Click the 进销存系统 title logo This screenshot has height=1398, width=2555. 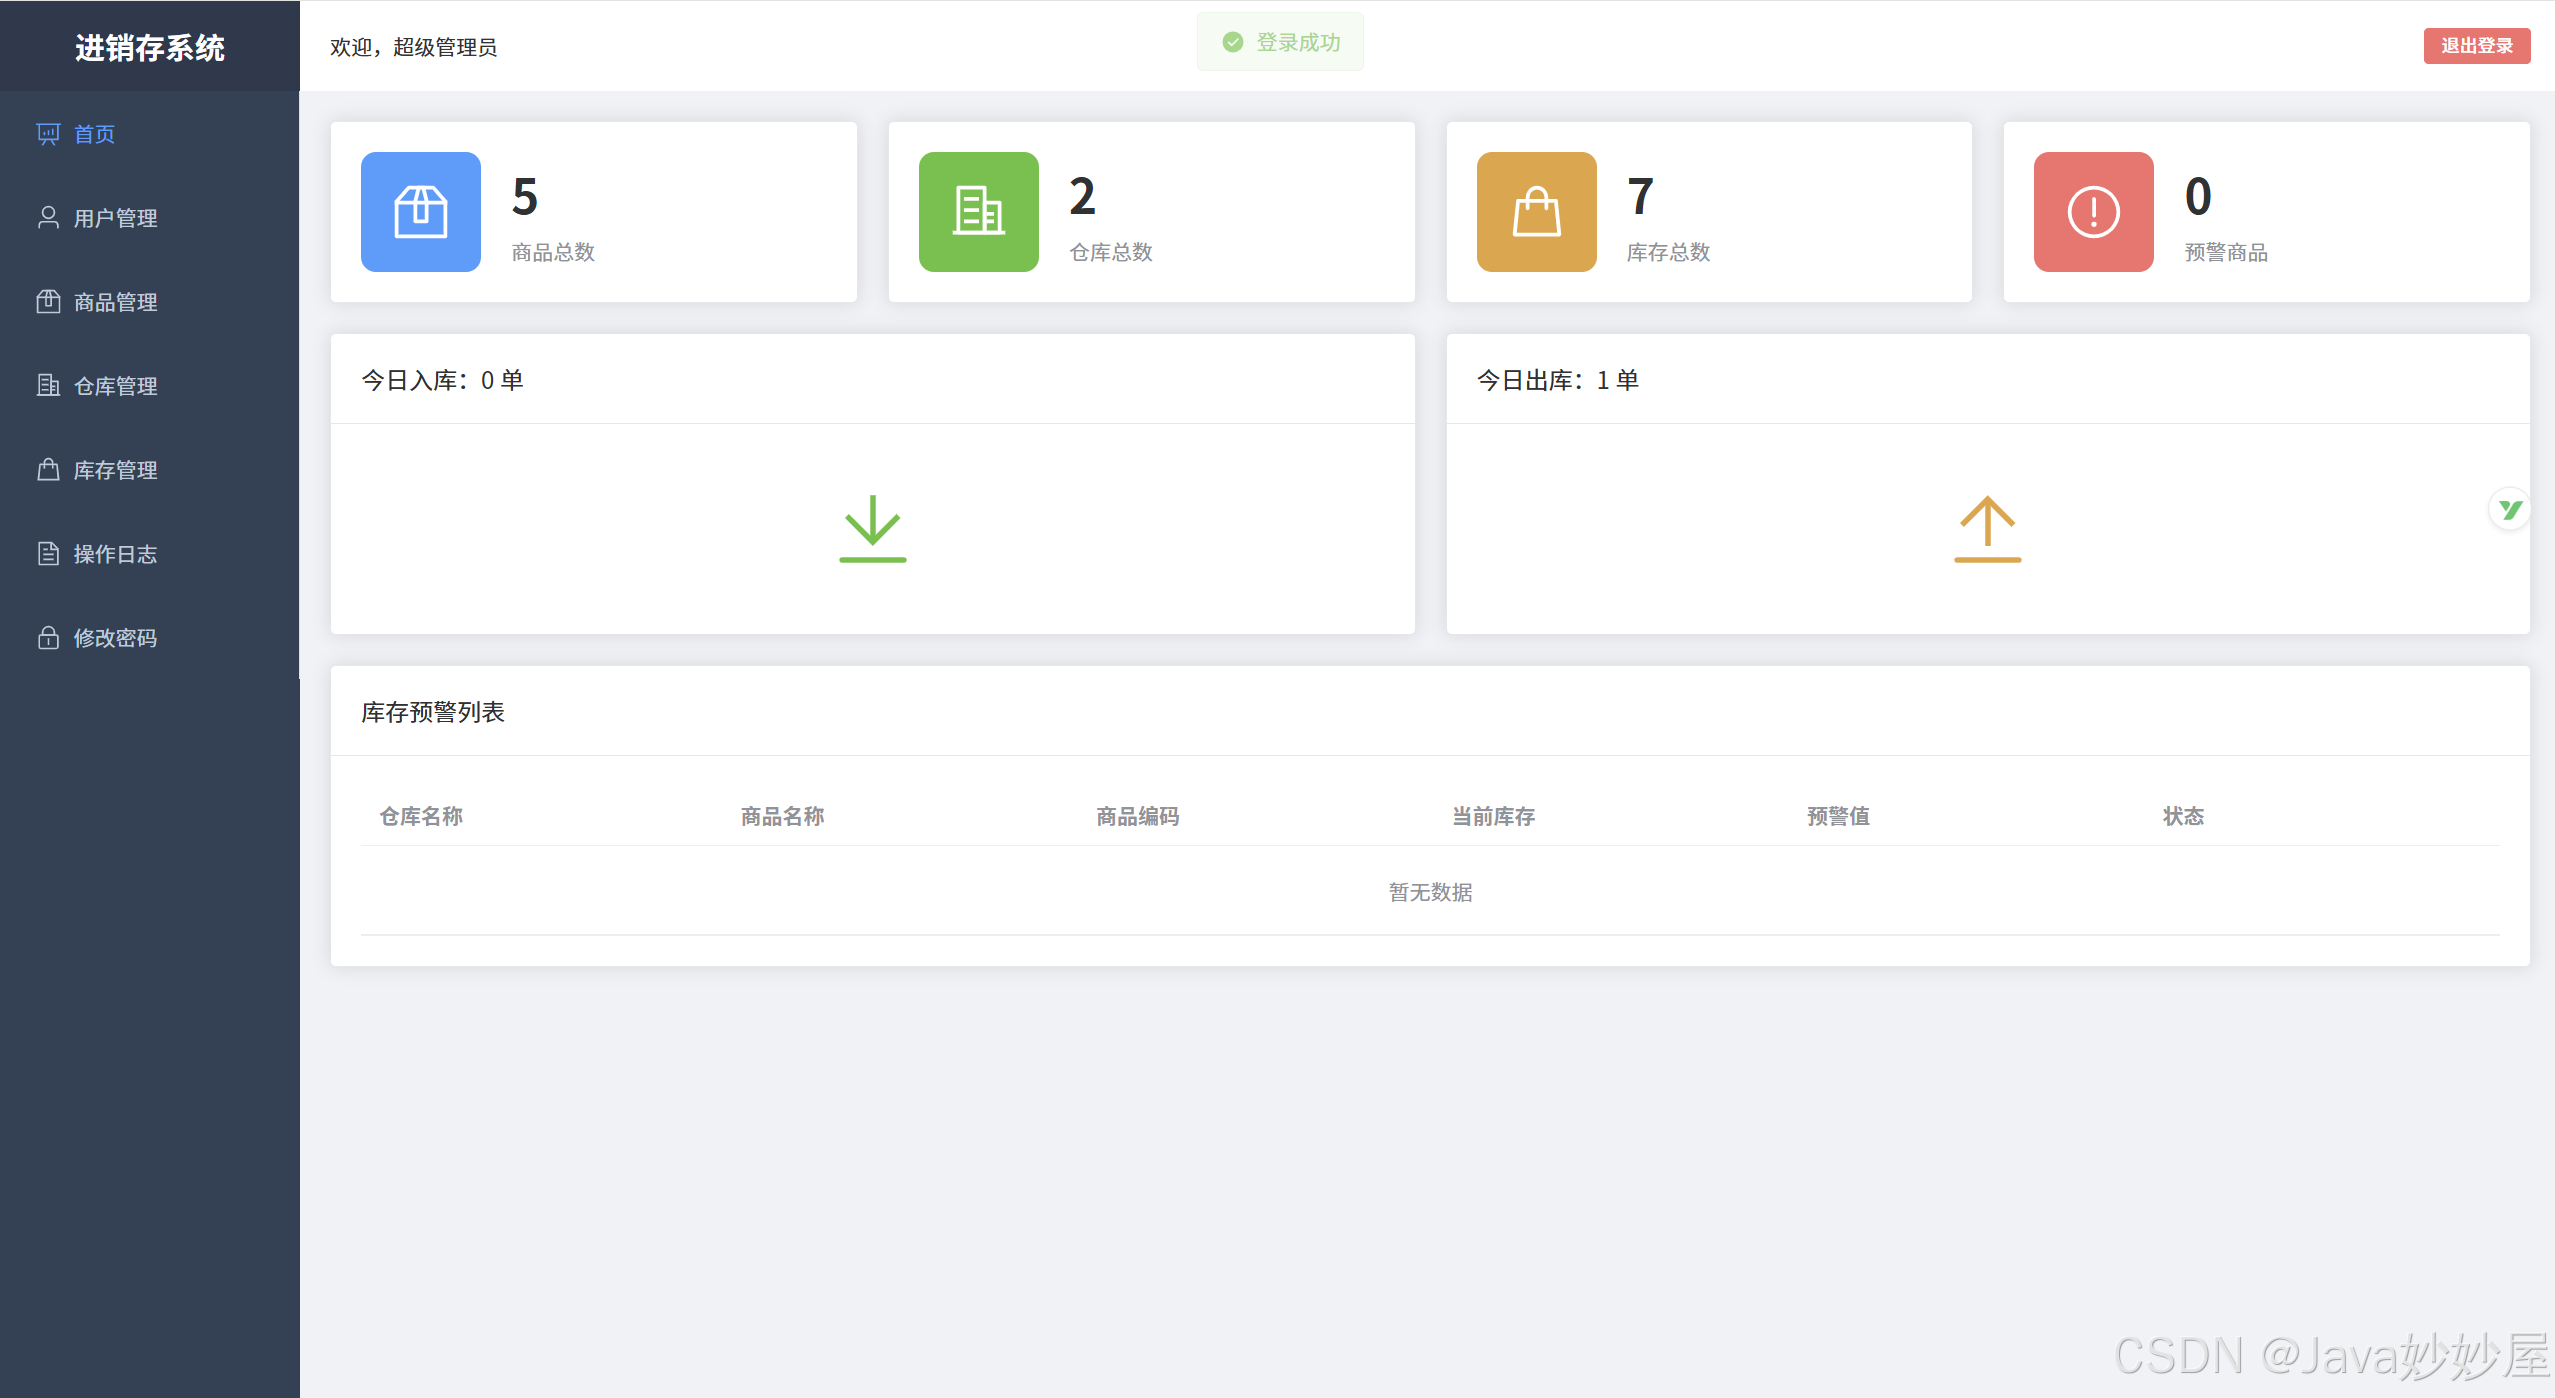tap(150, 48)
